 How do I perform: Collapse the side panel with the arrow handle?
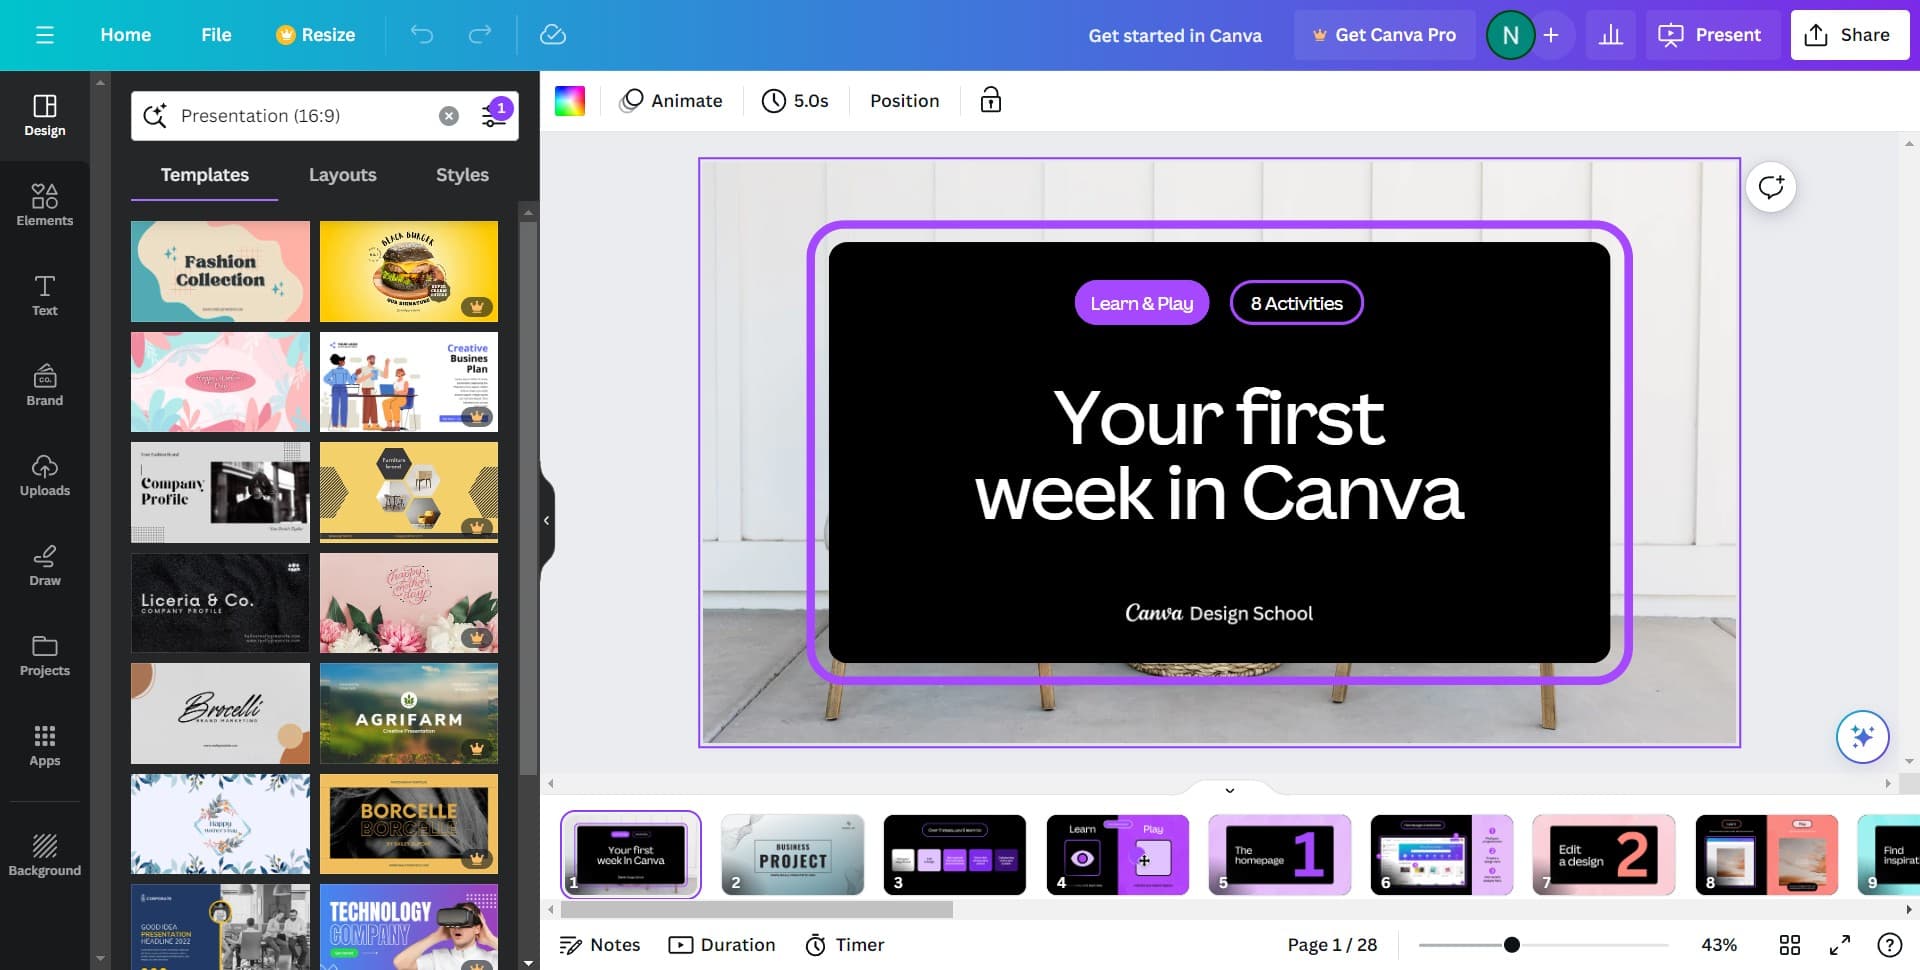[x=546, y=520]
